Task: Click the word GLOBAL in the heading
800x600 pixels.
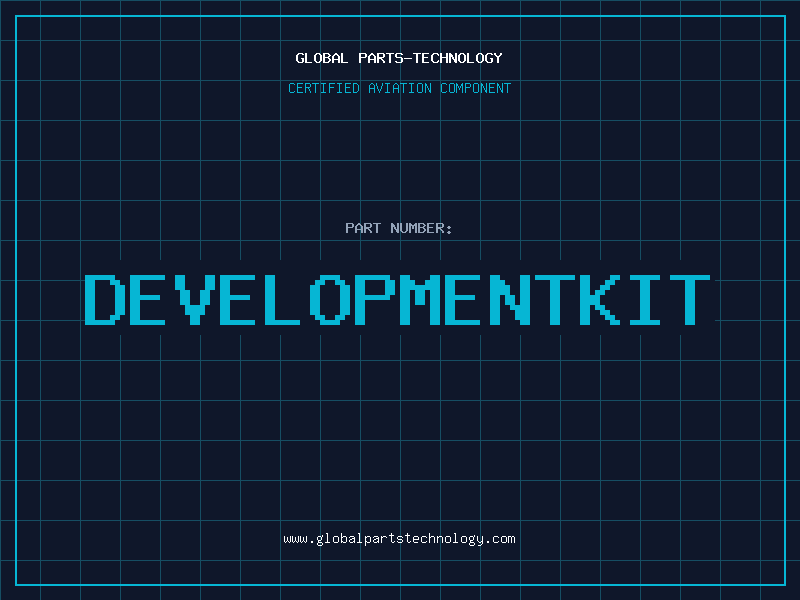Action: point(321,58)
